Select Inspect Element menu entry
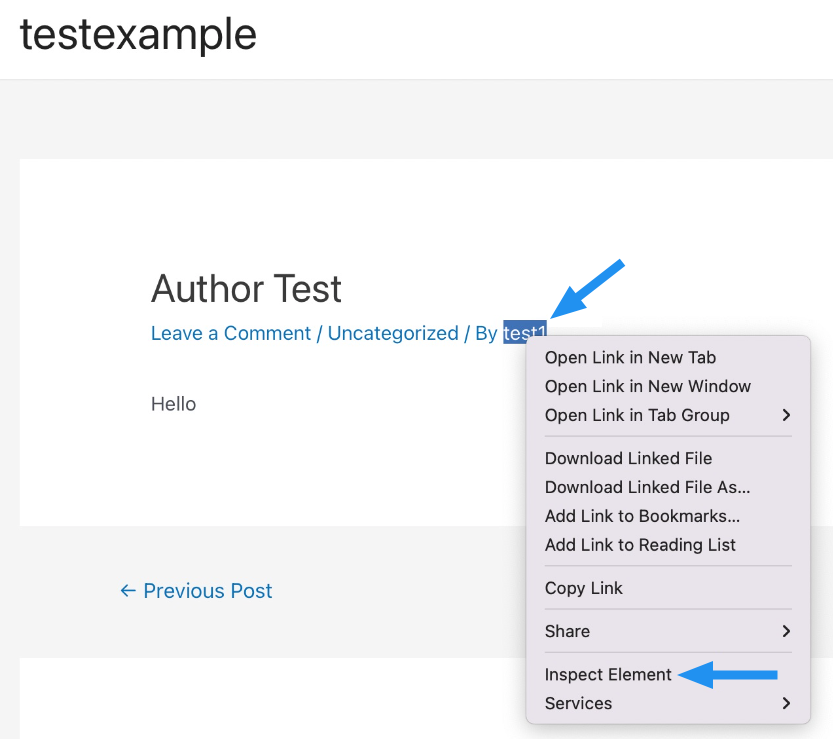 608,674
